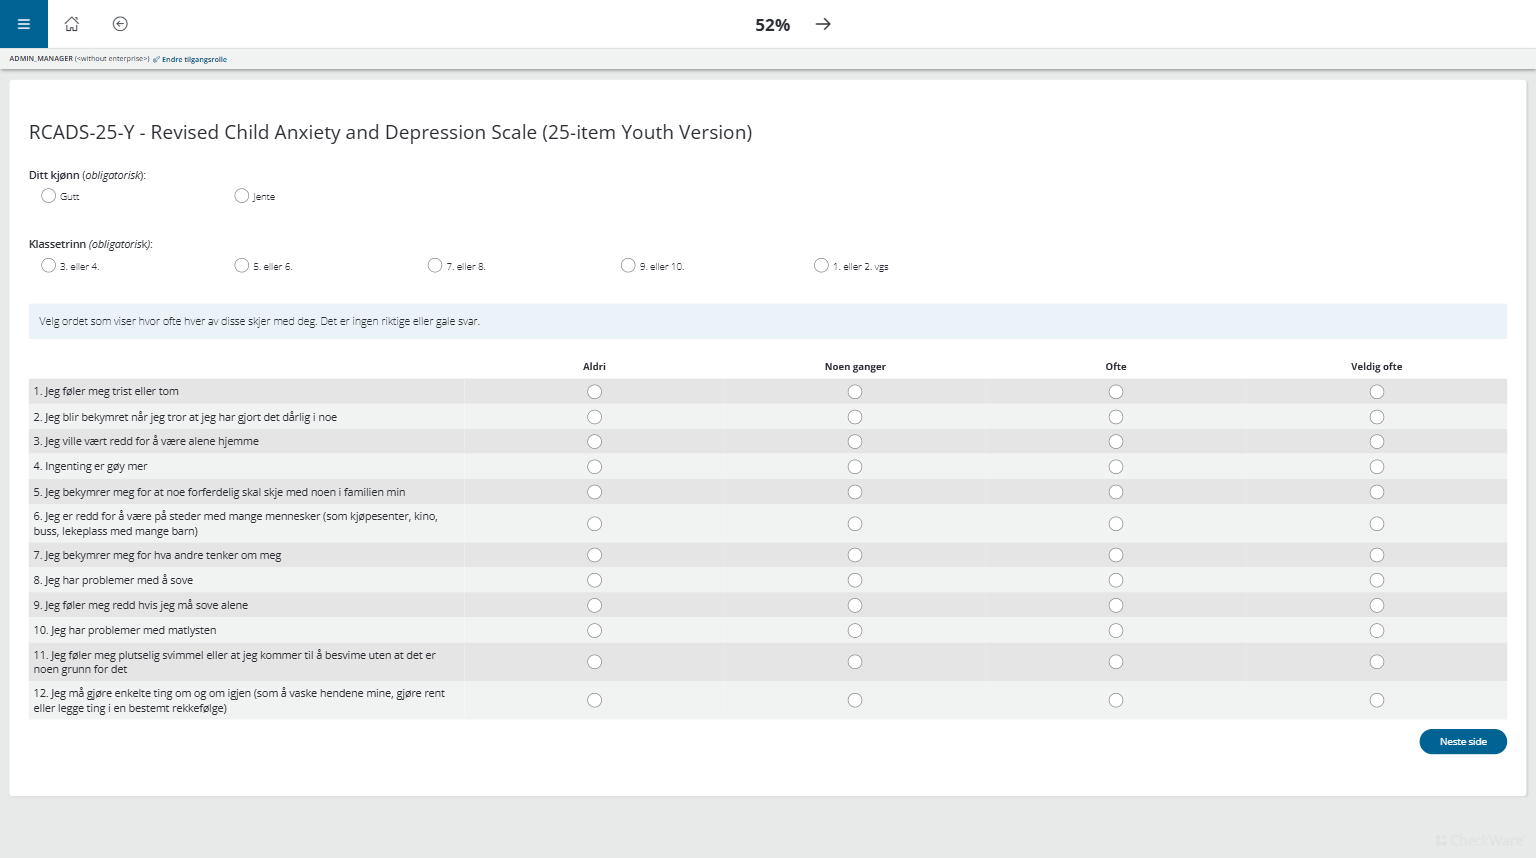The image size is (1536, 858).
Task: Click the Neste side button
Action: point(1462,742)
